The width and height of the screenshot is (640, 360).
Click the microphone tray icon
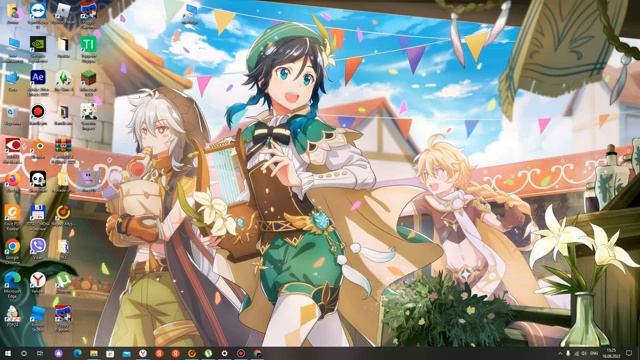pos(568,353)
